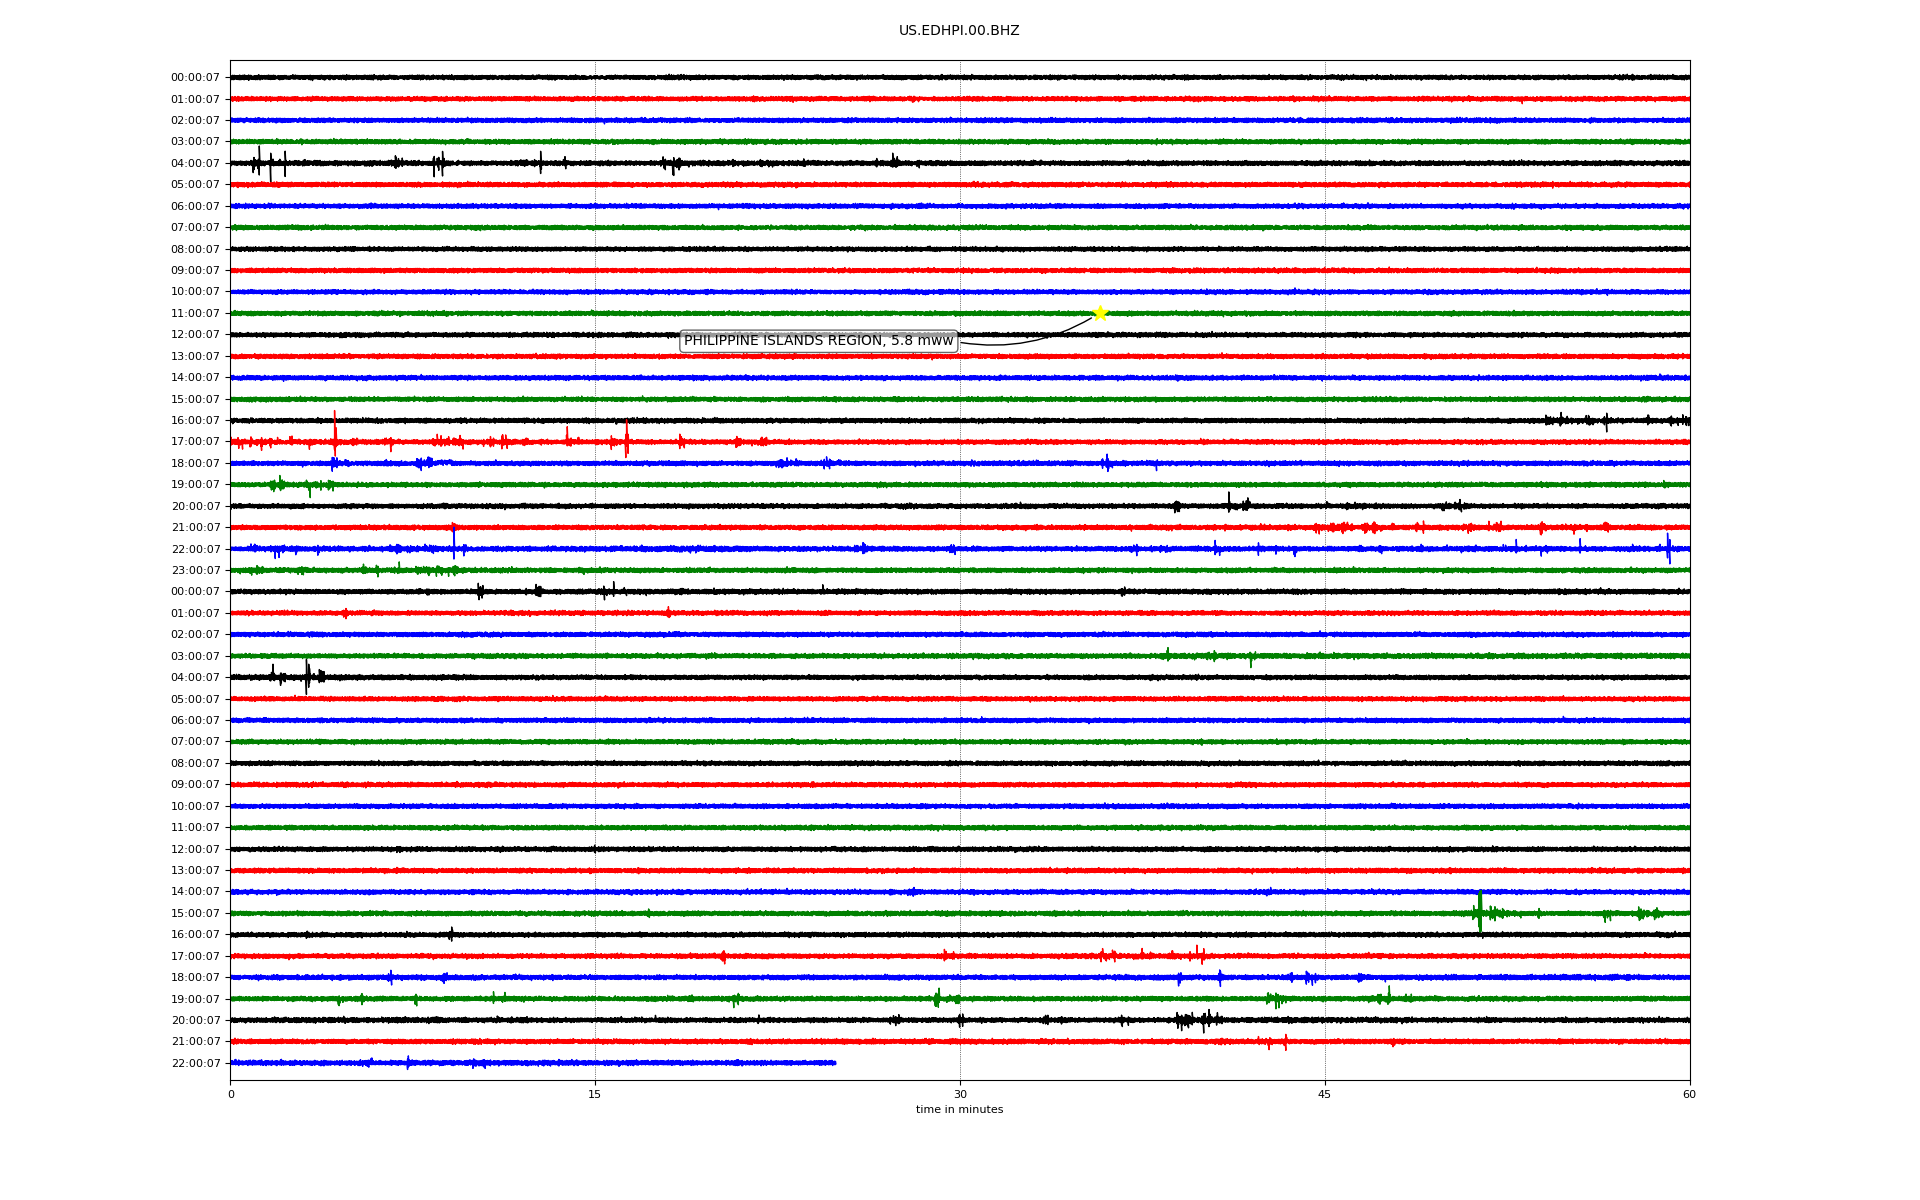Viewport: 1920px width, 1200px height.
Task: Click the first 00:00:07 time label at top
Action: 195,77
